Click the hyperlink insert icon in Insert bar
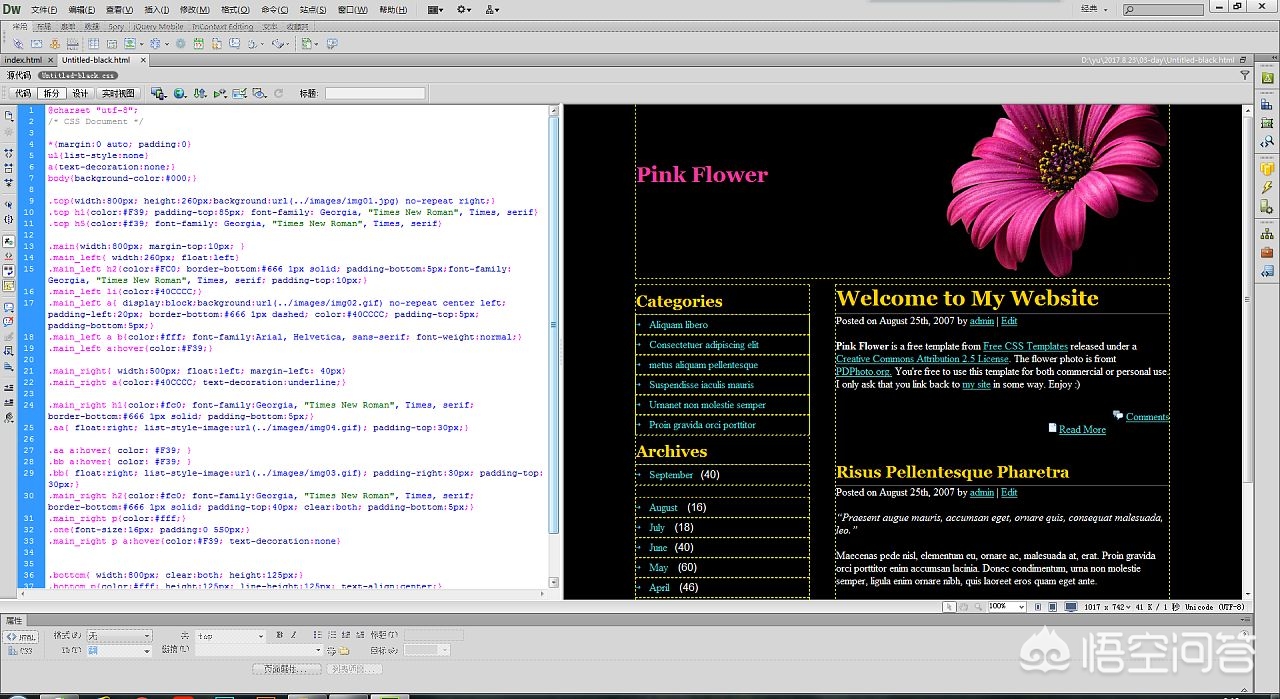The width and height of the screenshot is (1280, 699). (18, 44)
